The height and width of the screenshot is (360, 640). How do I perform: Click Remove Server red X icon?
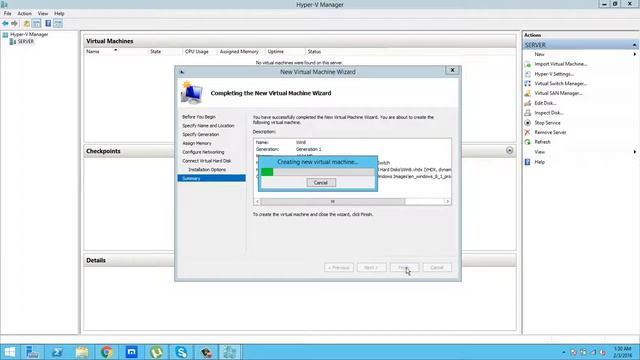pos(527,132)
